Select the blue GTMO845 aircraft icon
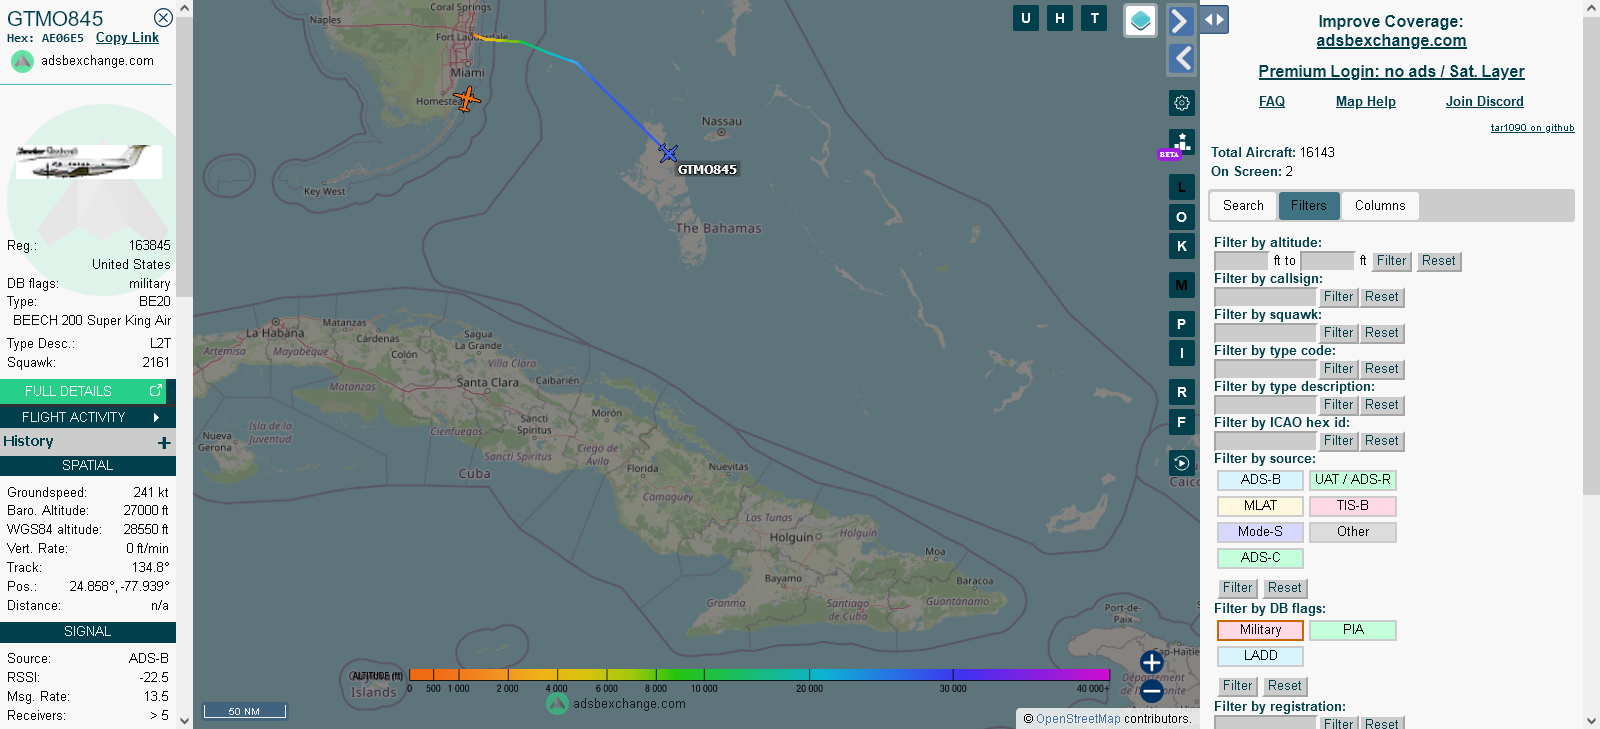Screen dimensions: 1600x729 coord(668,153)
